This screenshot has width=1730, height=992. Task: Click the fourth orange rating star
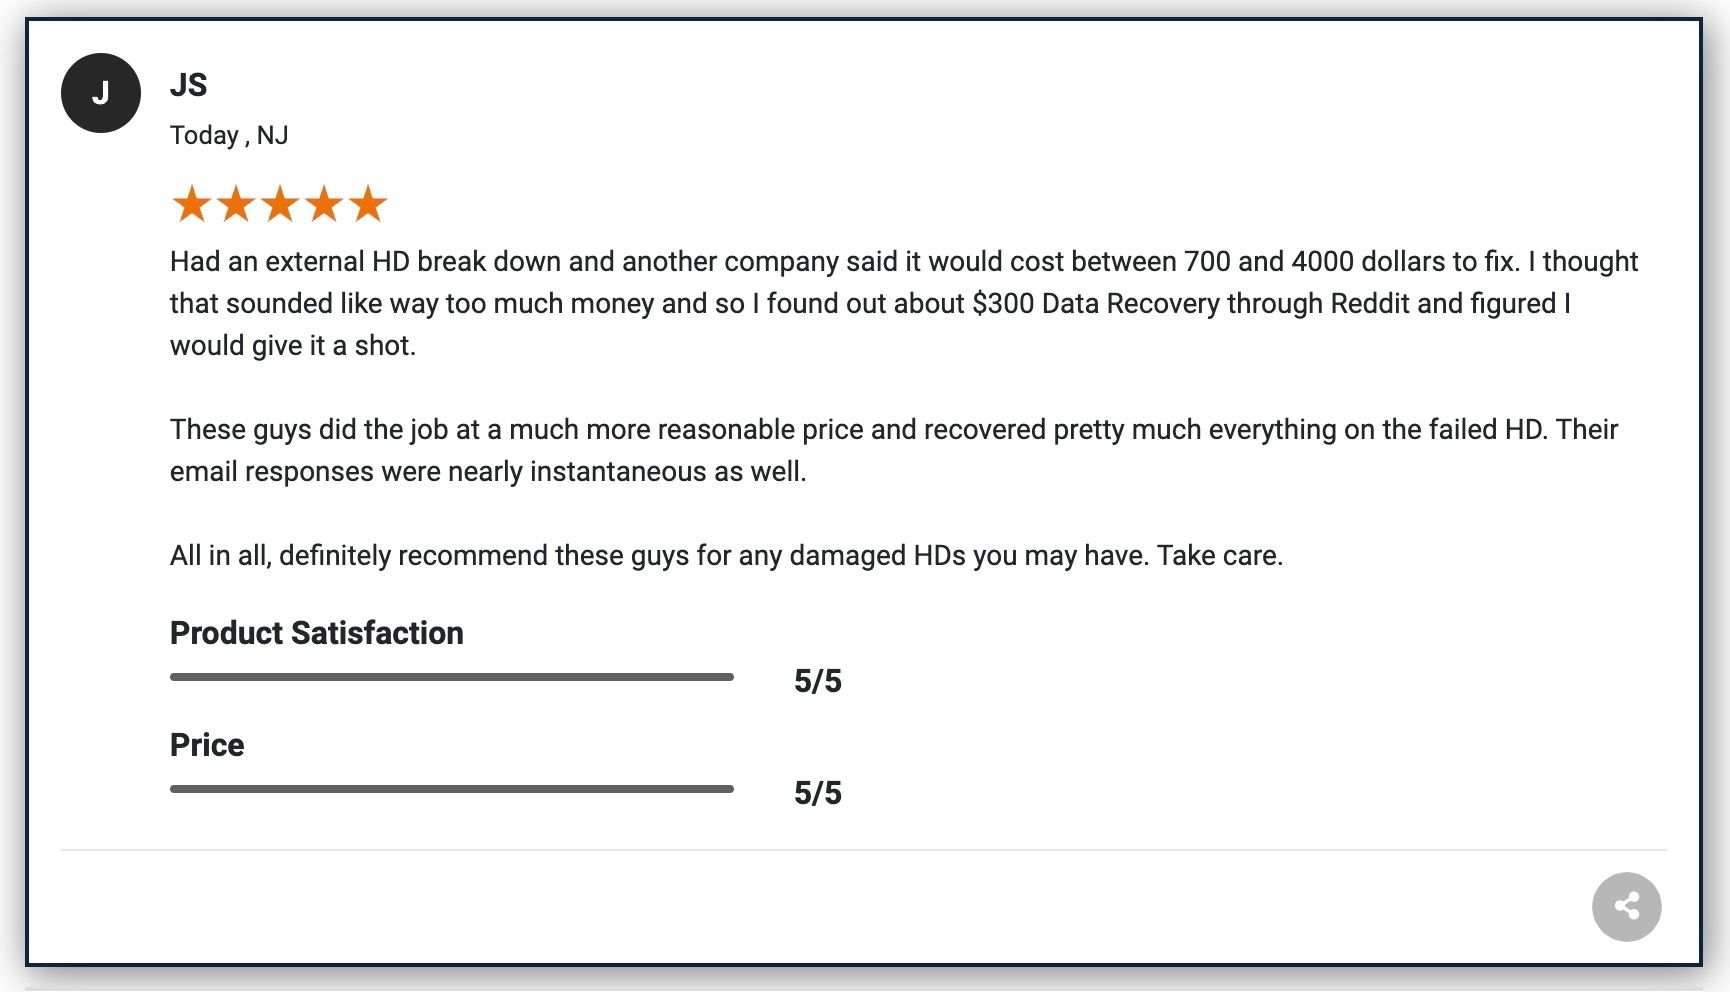tap(324, 204)
